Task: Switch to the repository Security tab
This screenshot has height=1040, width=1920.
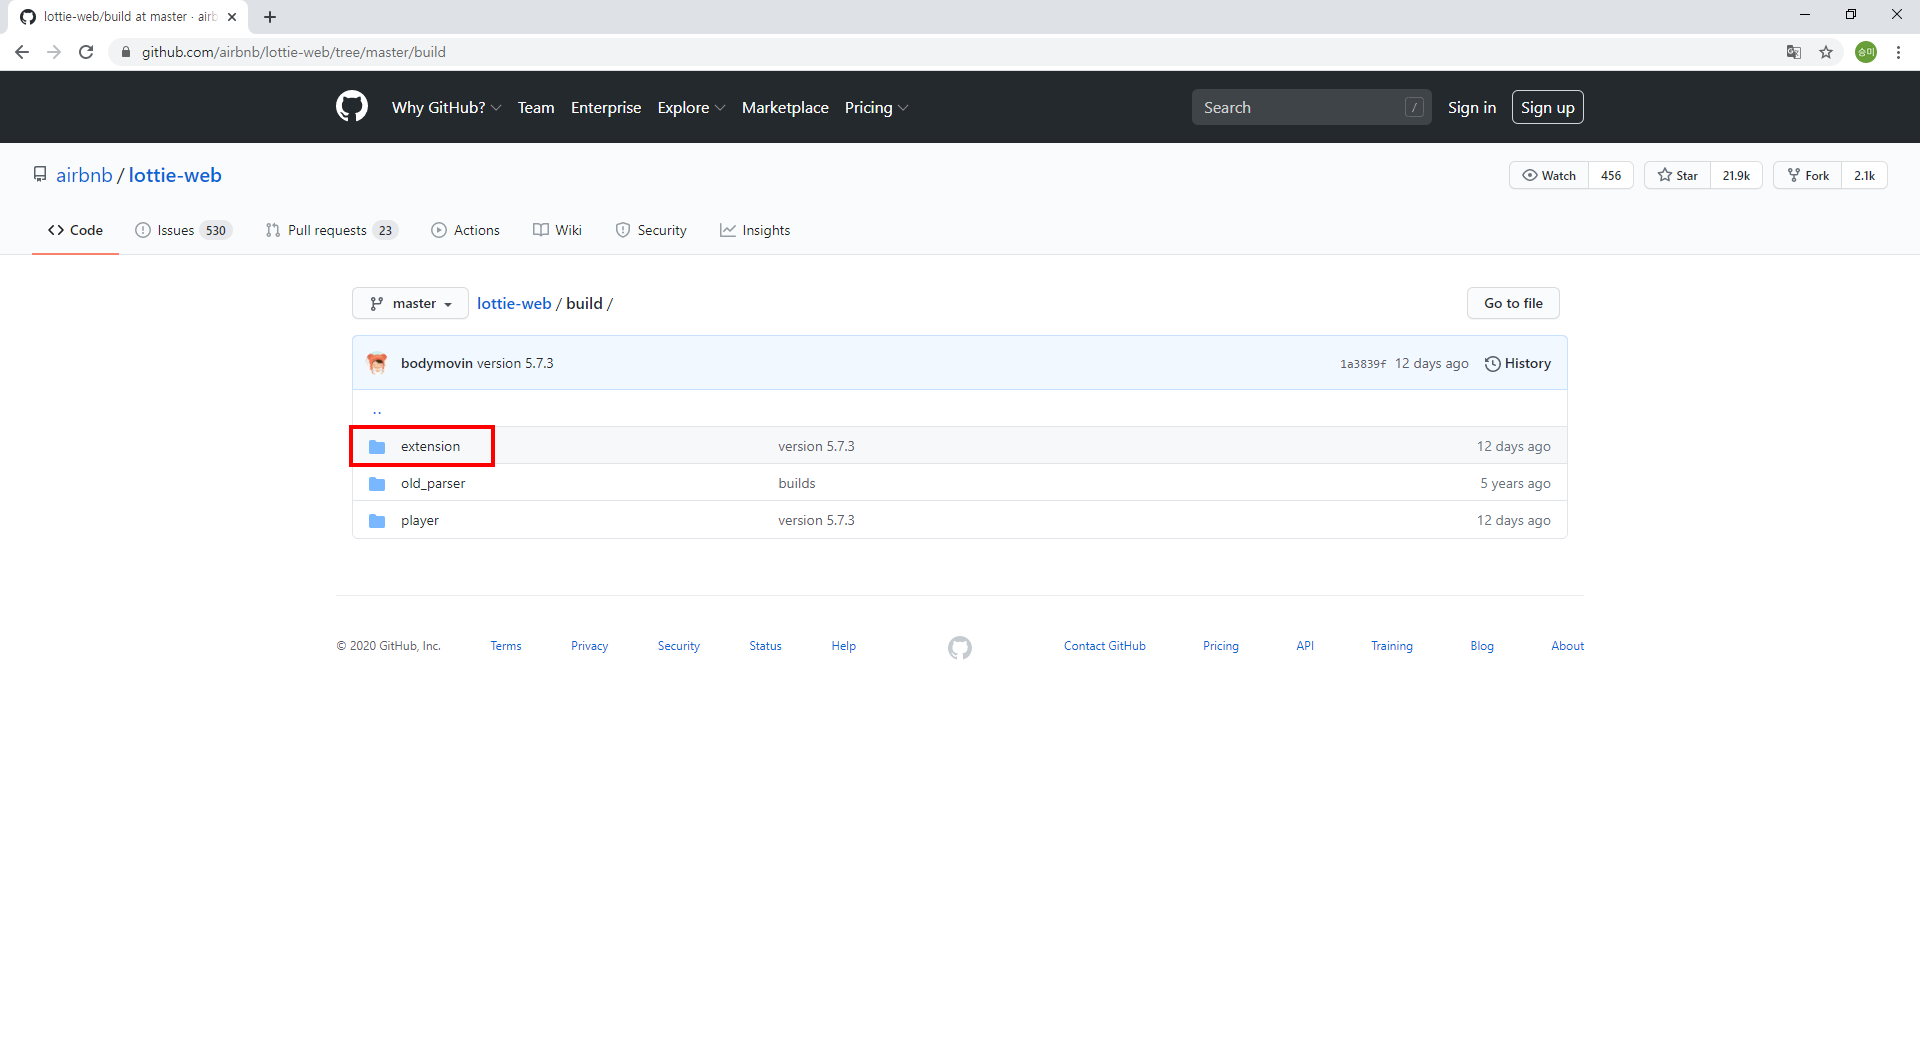Action: (651, 230)
